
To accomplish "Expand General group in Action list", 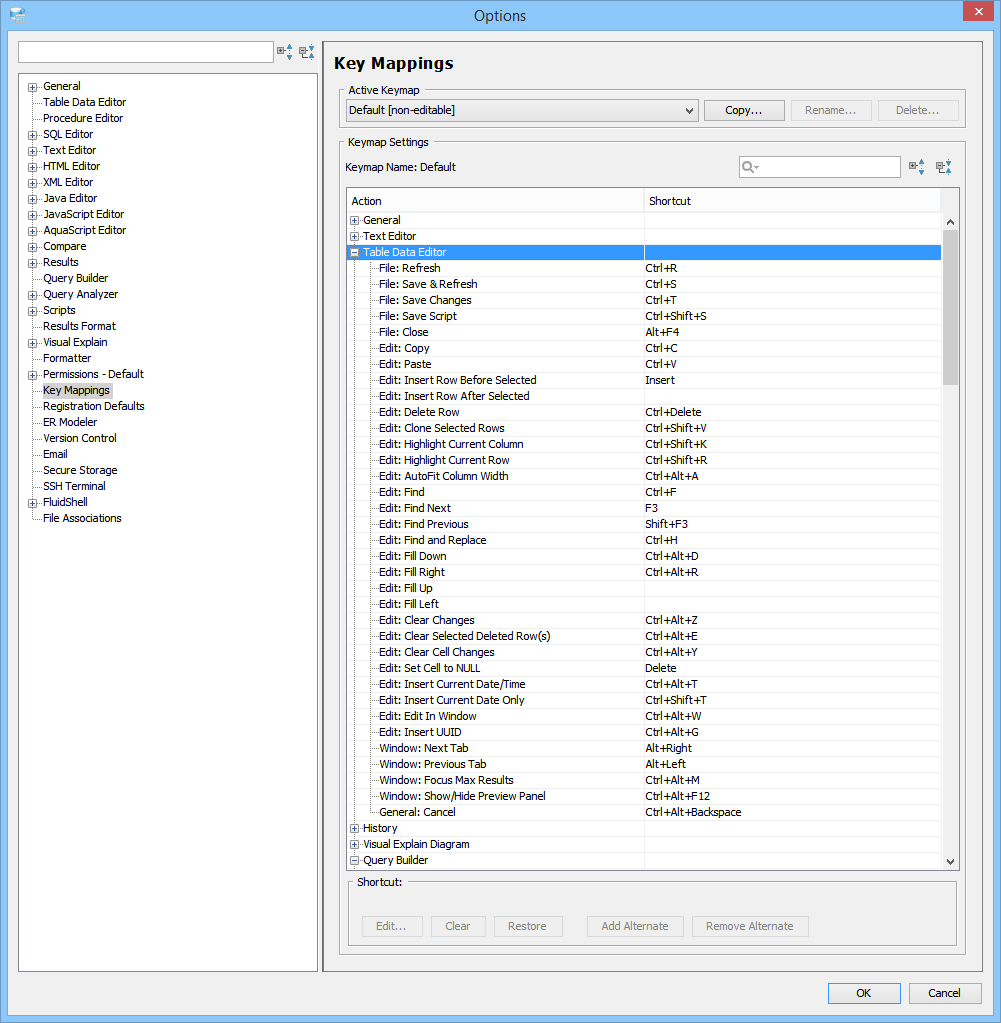I will click(354, 221).
